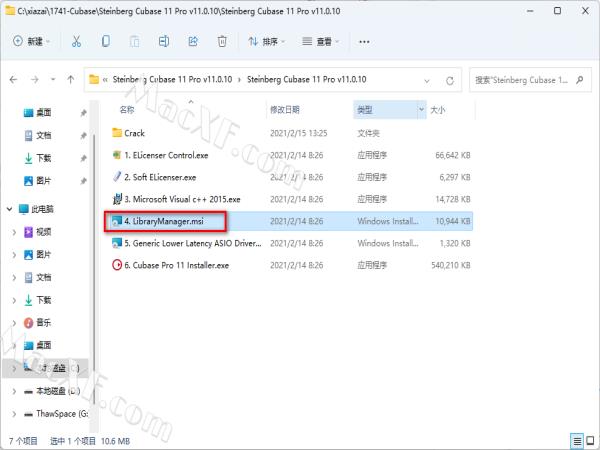Click the Paste icon in toolbar
This screenshot has width=600, height=450.
134,41
